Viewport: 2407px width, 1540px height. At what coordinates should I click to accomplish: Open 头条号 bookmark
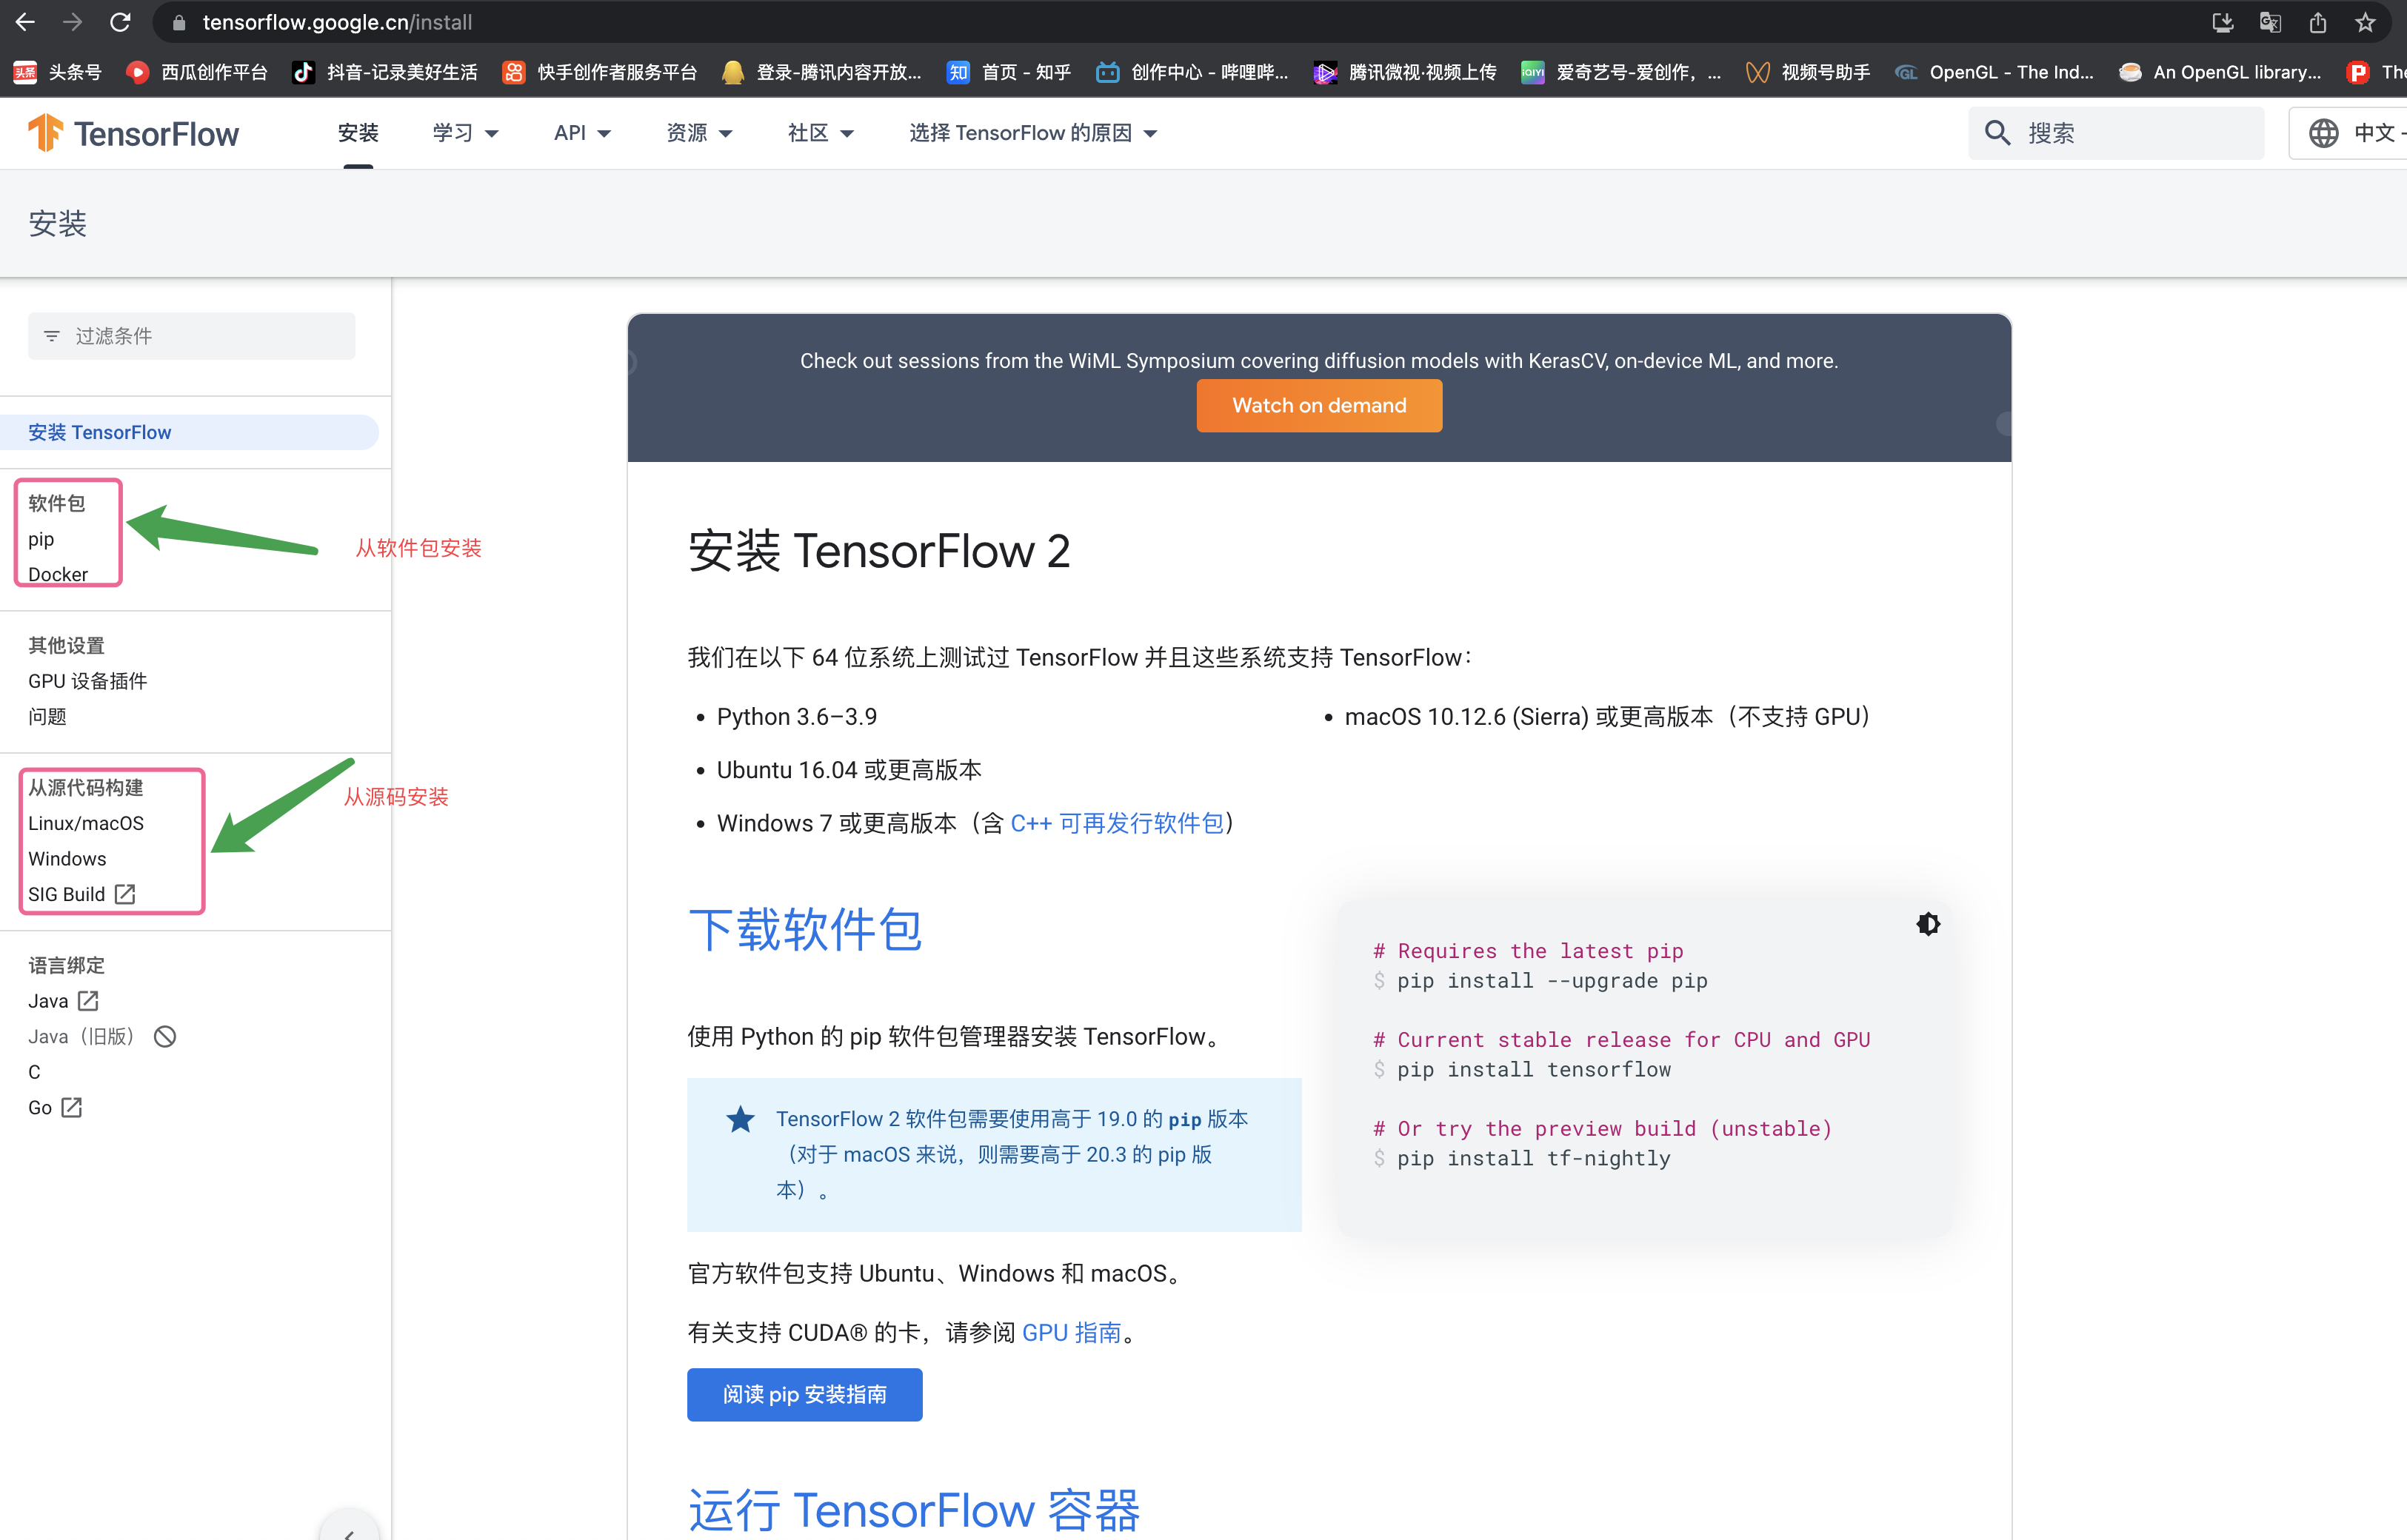58,72
